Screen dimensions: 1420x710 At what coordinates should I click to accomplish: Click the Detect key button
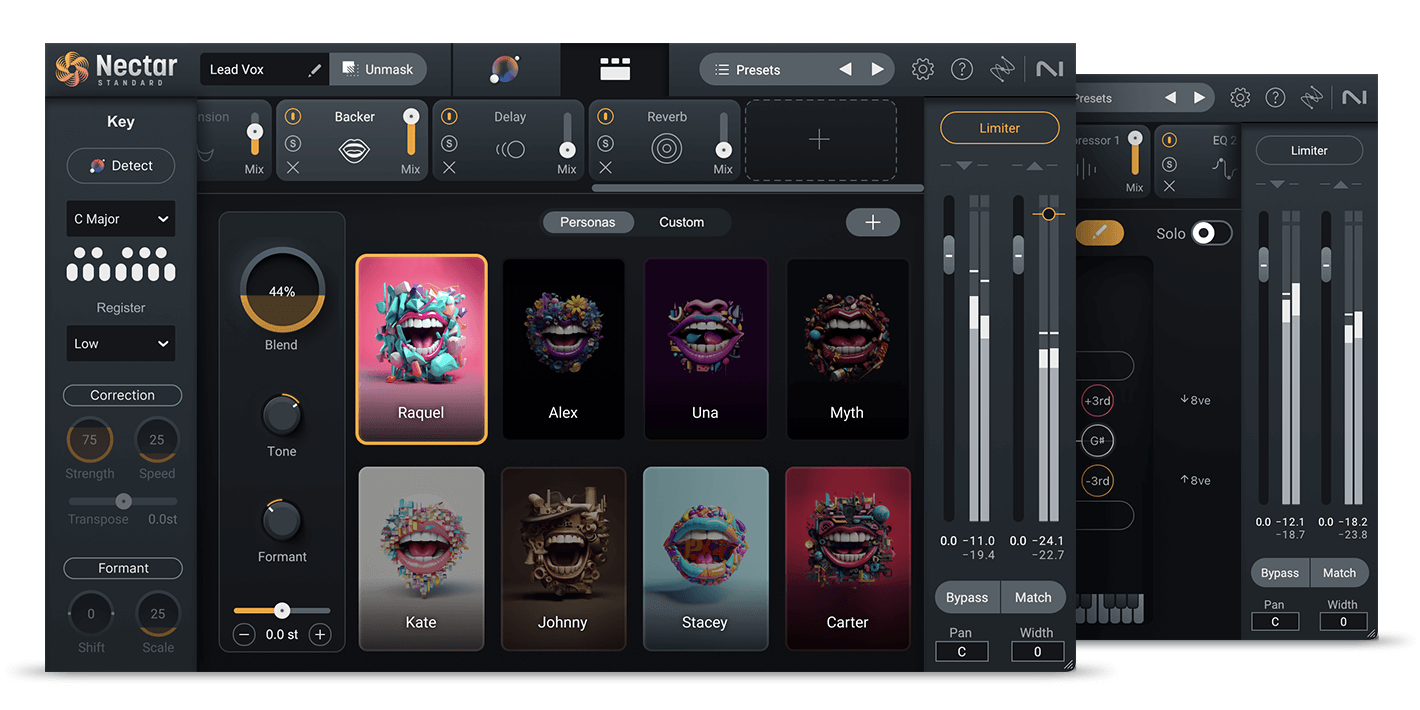click(121, 166)
